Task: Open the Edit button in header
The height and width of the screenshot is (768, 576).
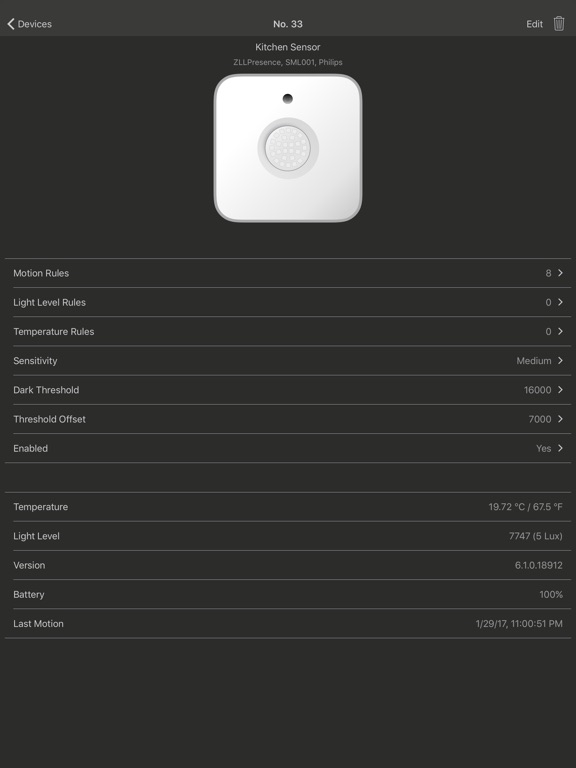Action: [534, 24]
